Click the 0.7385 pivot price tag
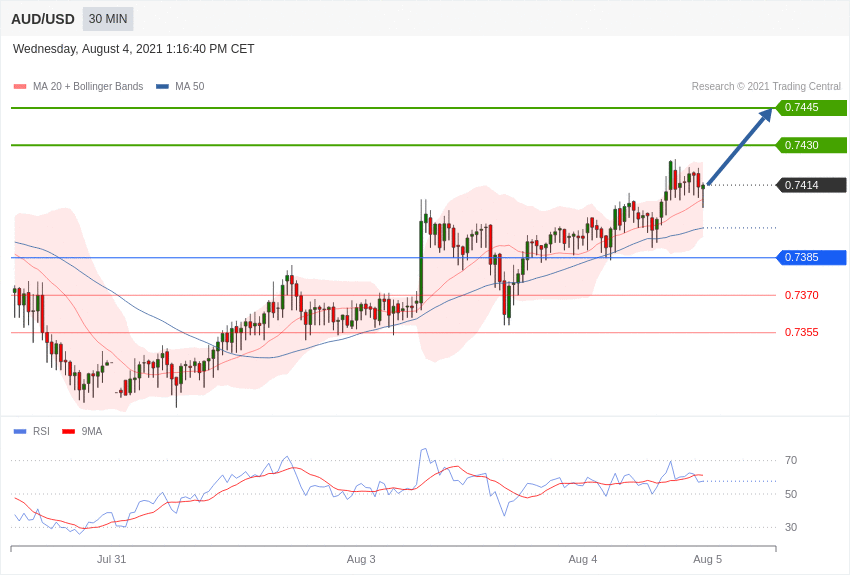The image size is (850, 576). coord(811,257)
